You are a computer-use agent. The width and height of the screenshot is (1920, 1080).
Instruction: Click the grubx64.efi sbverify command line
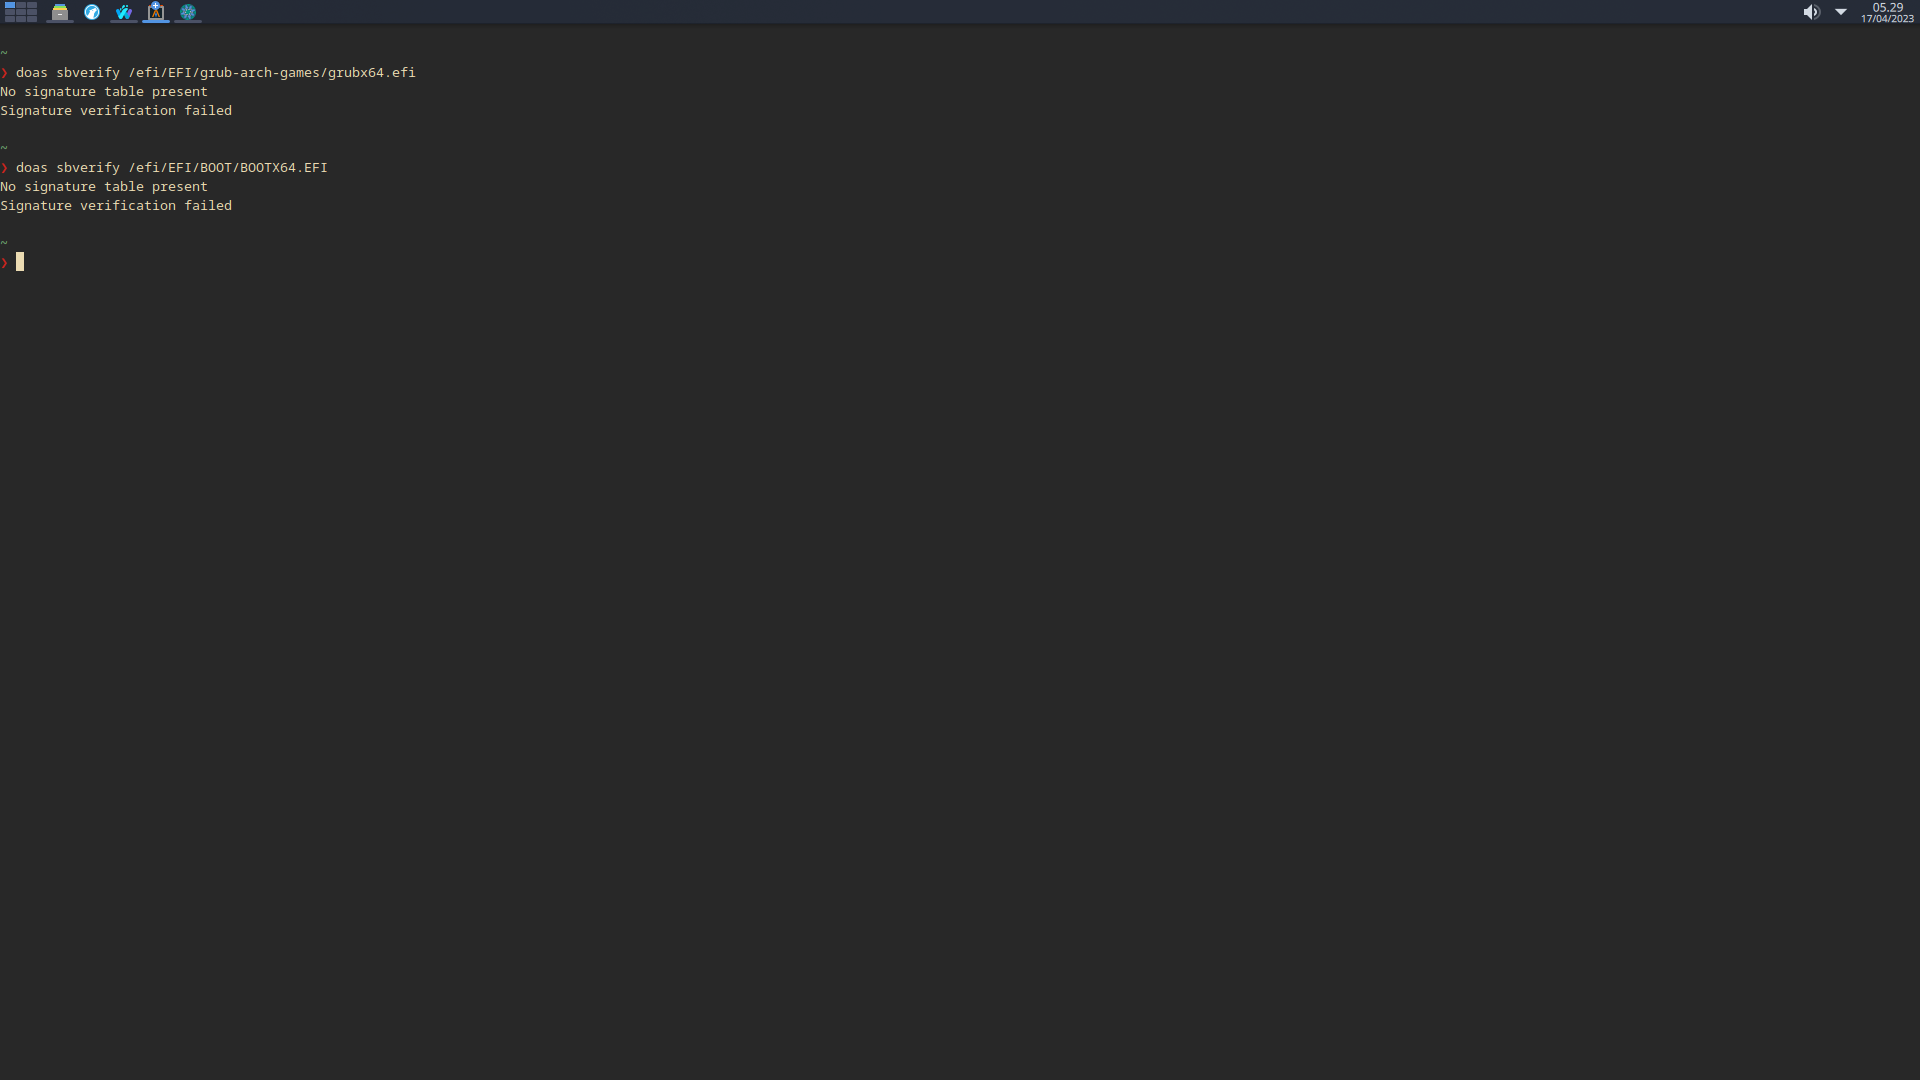(215, 72)
